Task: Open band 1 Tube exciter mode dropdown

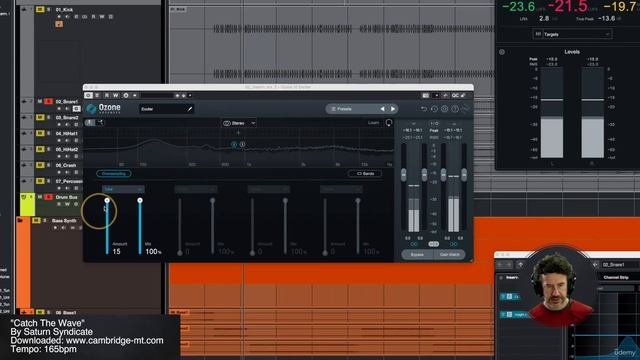Action: tap(123, 189)
